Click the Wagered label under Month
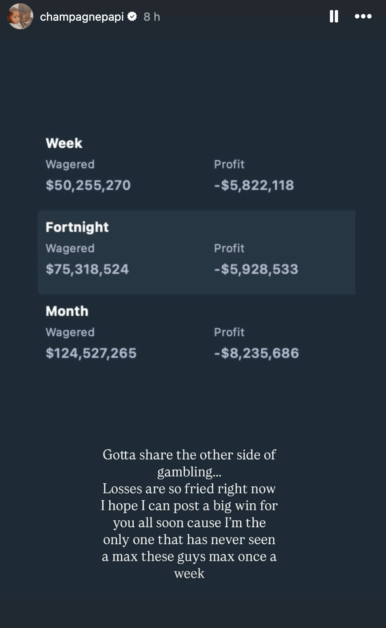 70,332
